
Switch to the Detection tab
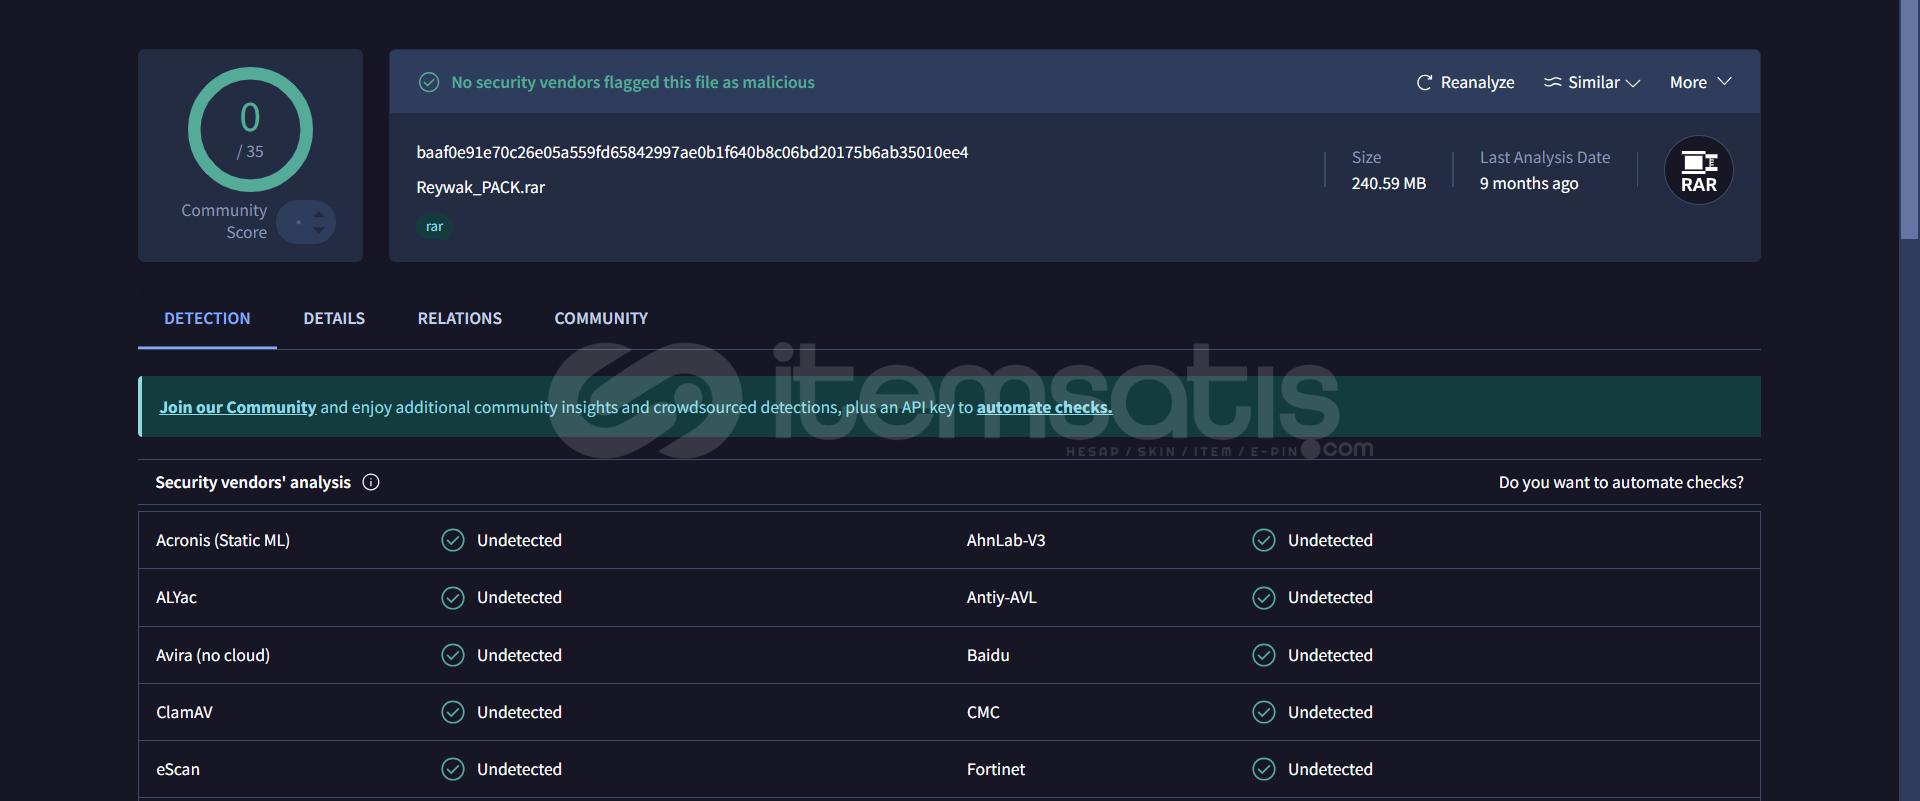coord(207,318)
